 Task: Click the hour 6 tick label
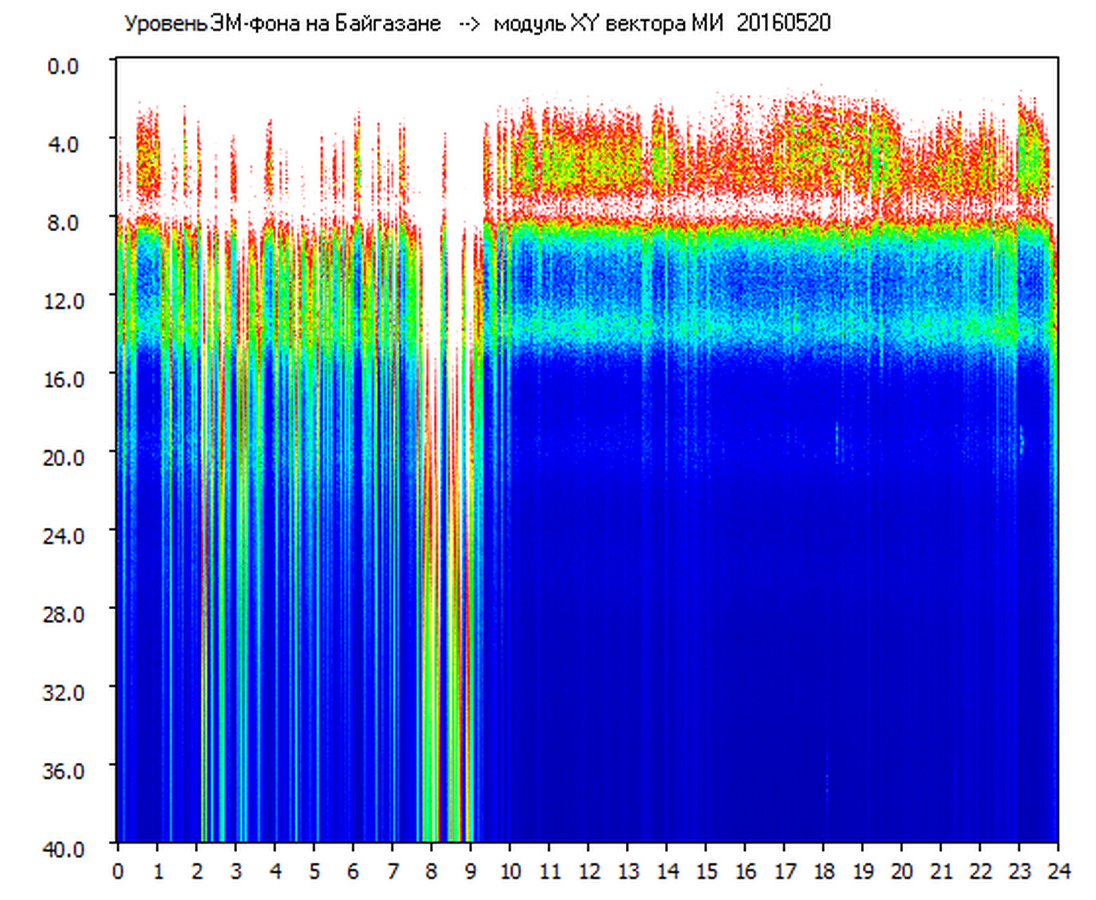[353, 871]
